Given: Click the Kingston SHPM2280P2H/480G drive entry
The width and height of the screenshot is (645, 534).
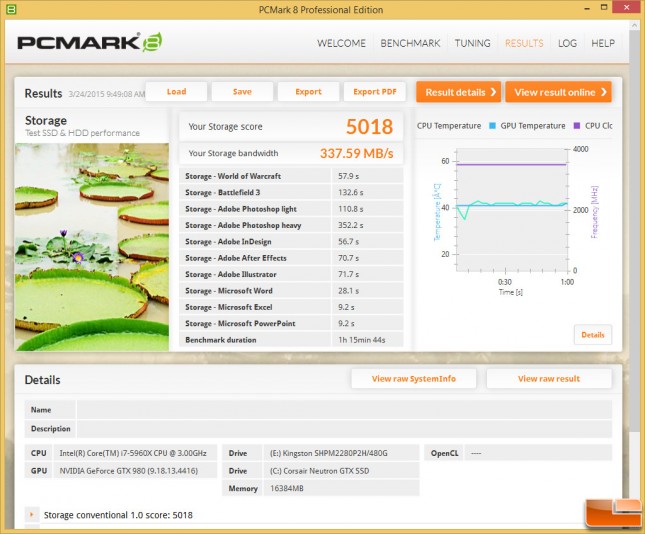Looking at the screenshot, I should pyautogui.click(x=329, y=453).
